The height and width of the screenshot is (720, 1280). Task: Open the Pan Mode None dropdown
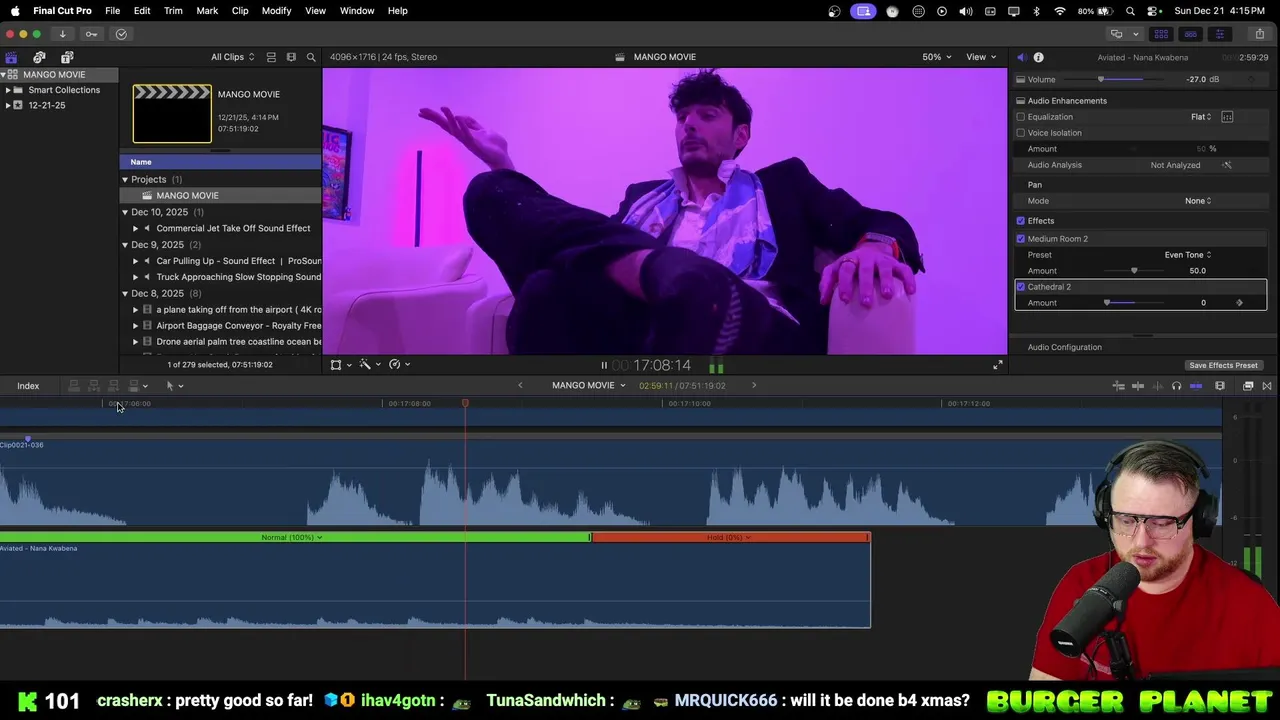coord(1198,201)
